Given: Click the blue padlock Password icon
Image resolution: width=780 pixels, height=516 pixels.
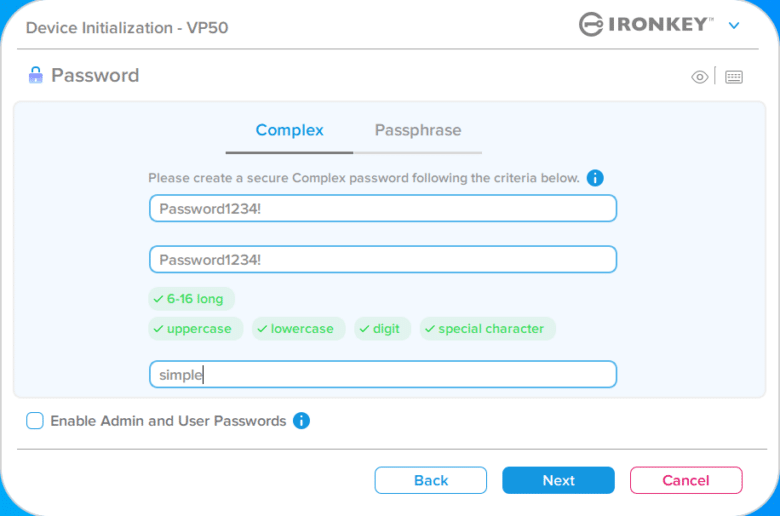Looking at the screenshot, I should click(x=35, y=75).
